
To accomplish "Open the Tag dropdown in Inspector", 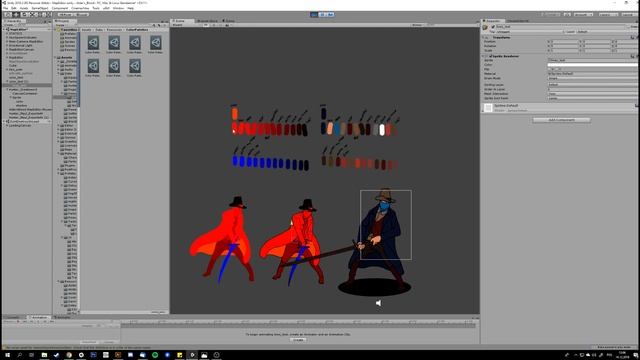I will pos(529,31).
